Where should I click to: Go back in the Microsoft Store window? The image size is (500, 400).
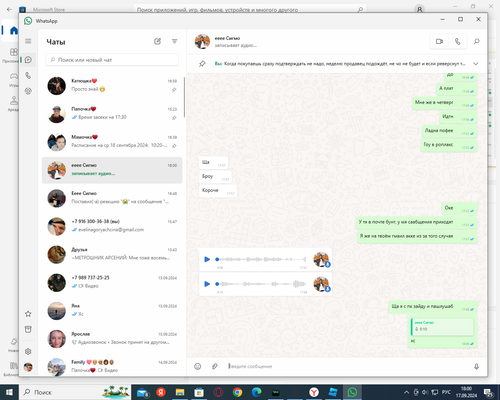coord(9,9)
